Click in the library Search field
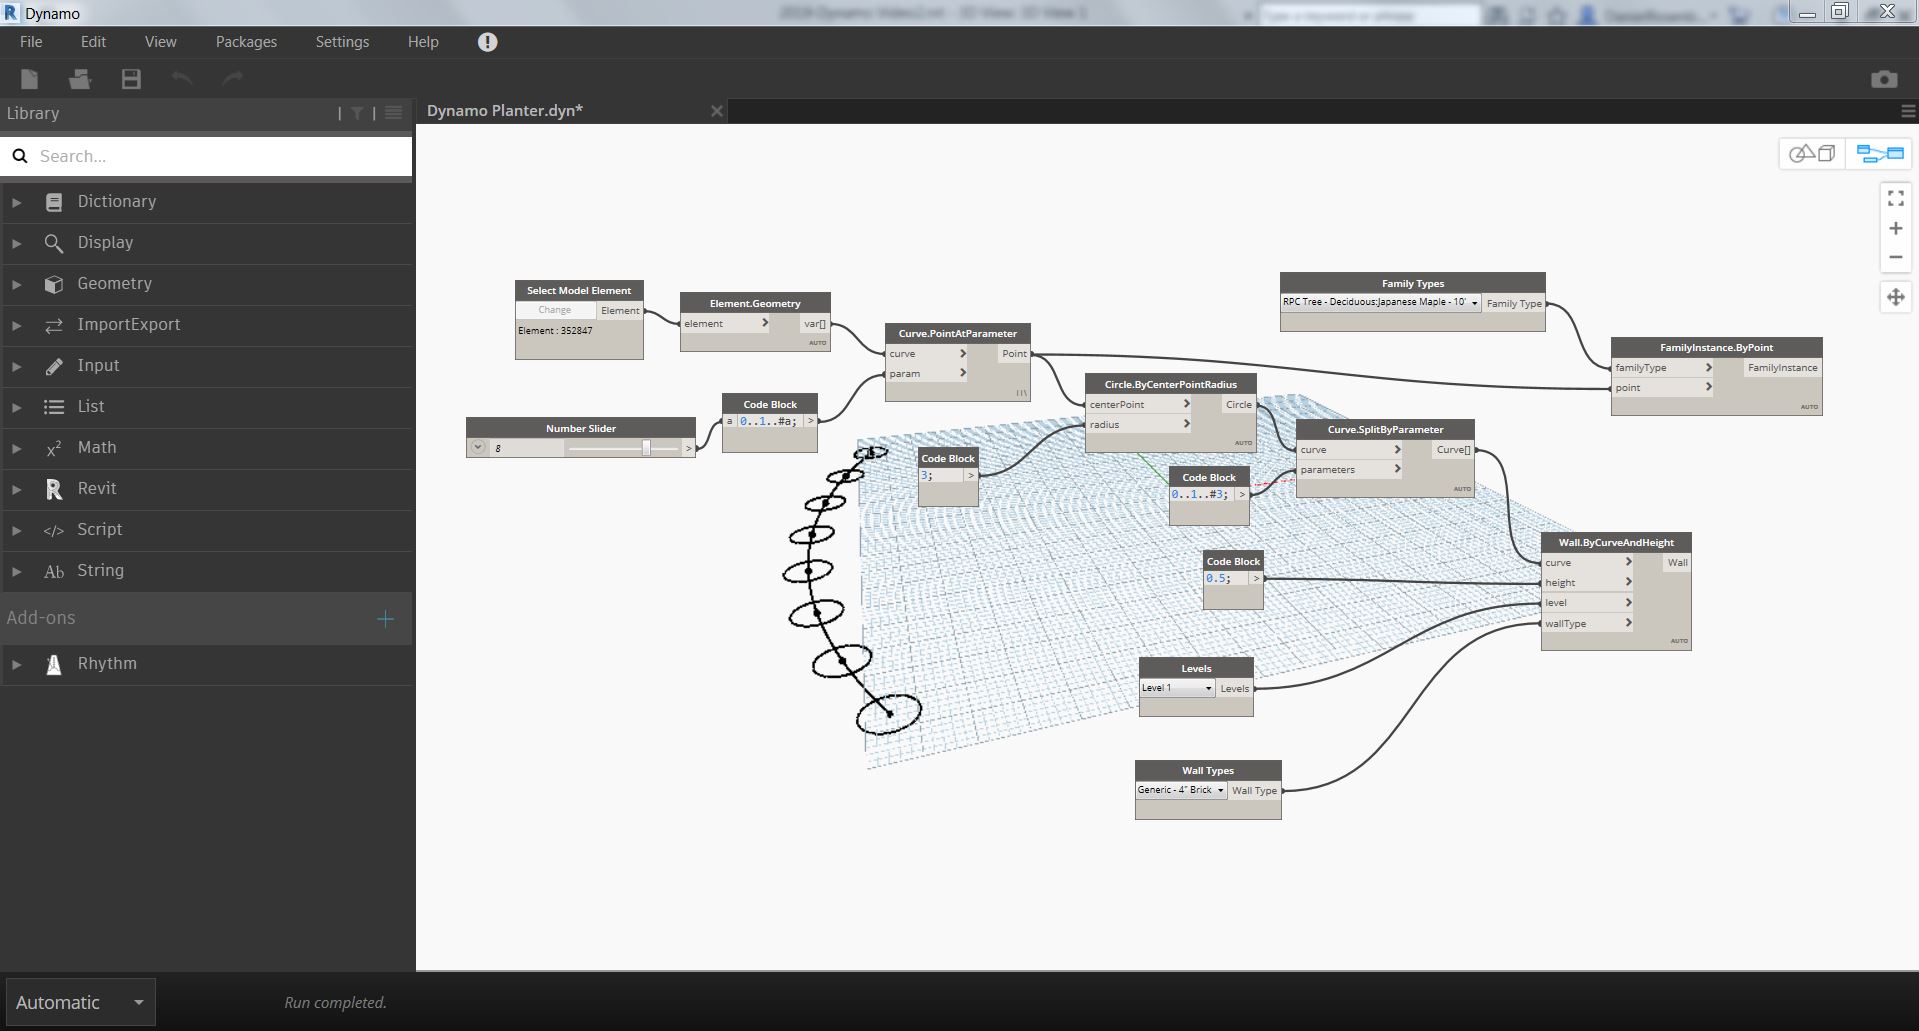The width and height of the screenshot is (1919, 1031). coord(207,156)
